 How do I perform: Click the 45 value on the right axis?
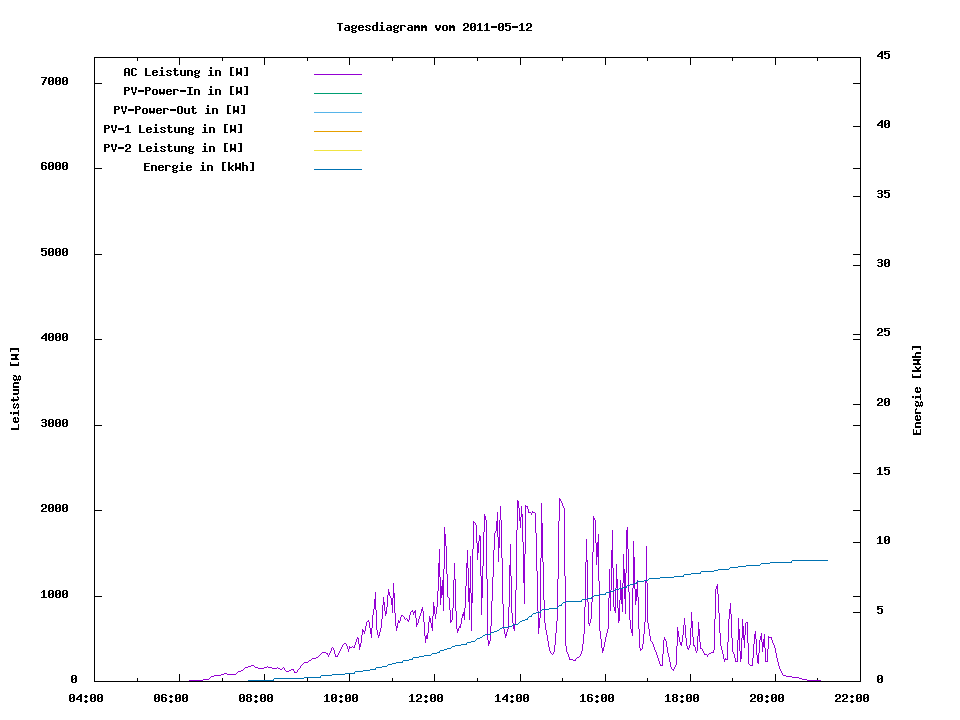coord(883,55)
